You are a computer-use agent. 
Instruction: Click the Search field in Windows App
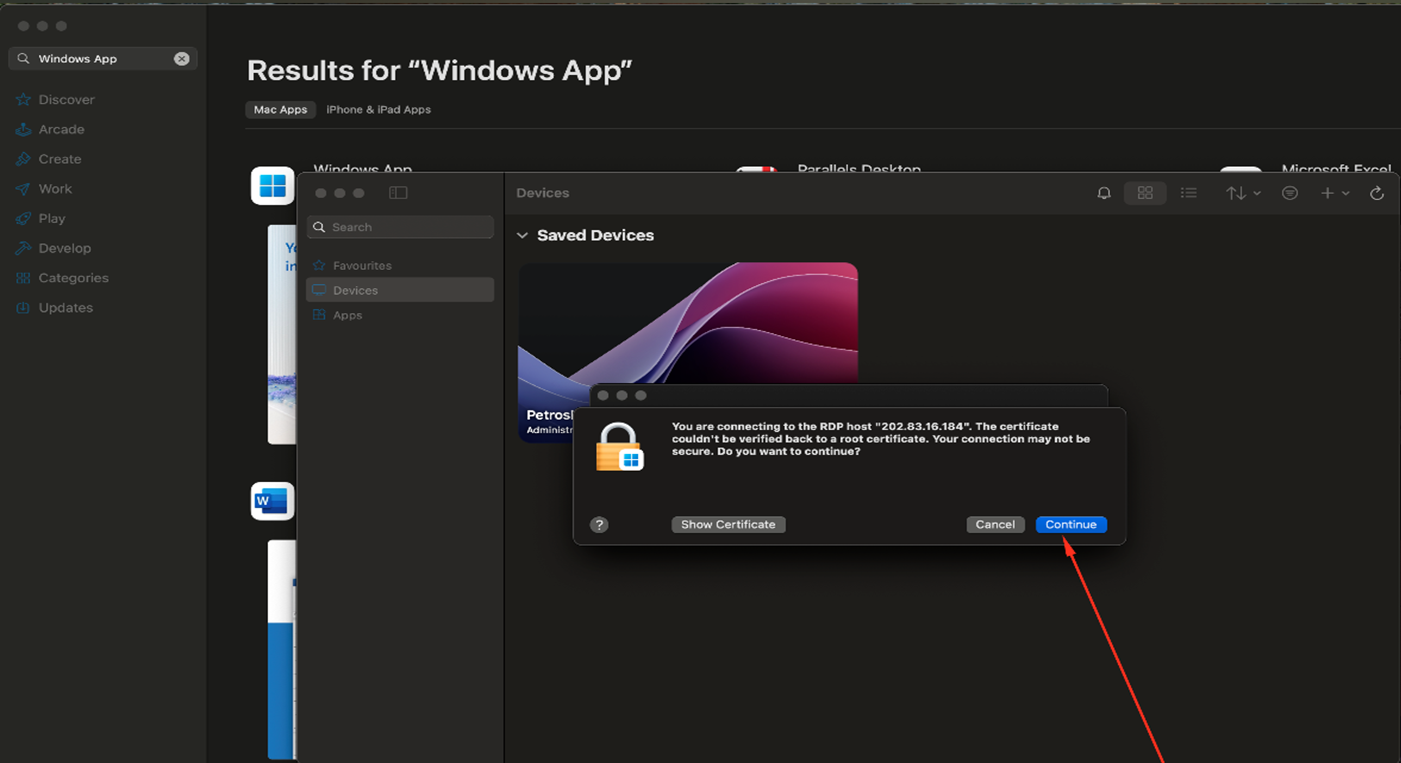click(400, 227)
